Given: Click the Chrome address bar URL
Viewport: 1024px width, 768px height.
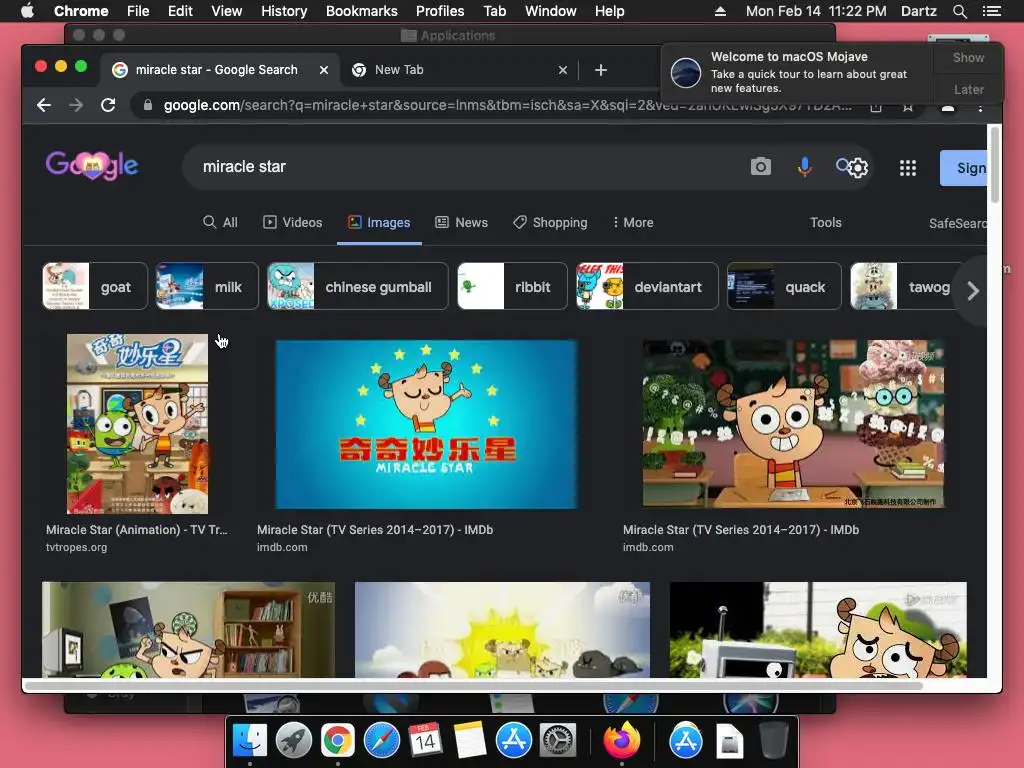Looking at the screenshot, I should [507, 105].
